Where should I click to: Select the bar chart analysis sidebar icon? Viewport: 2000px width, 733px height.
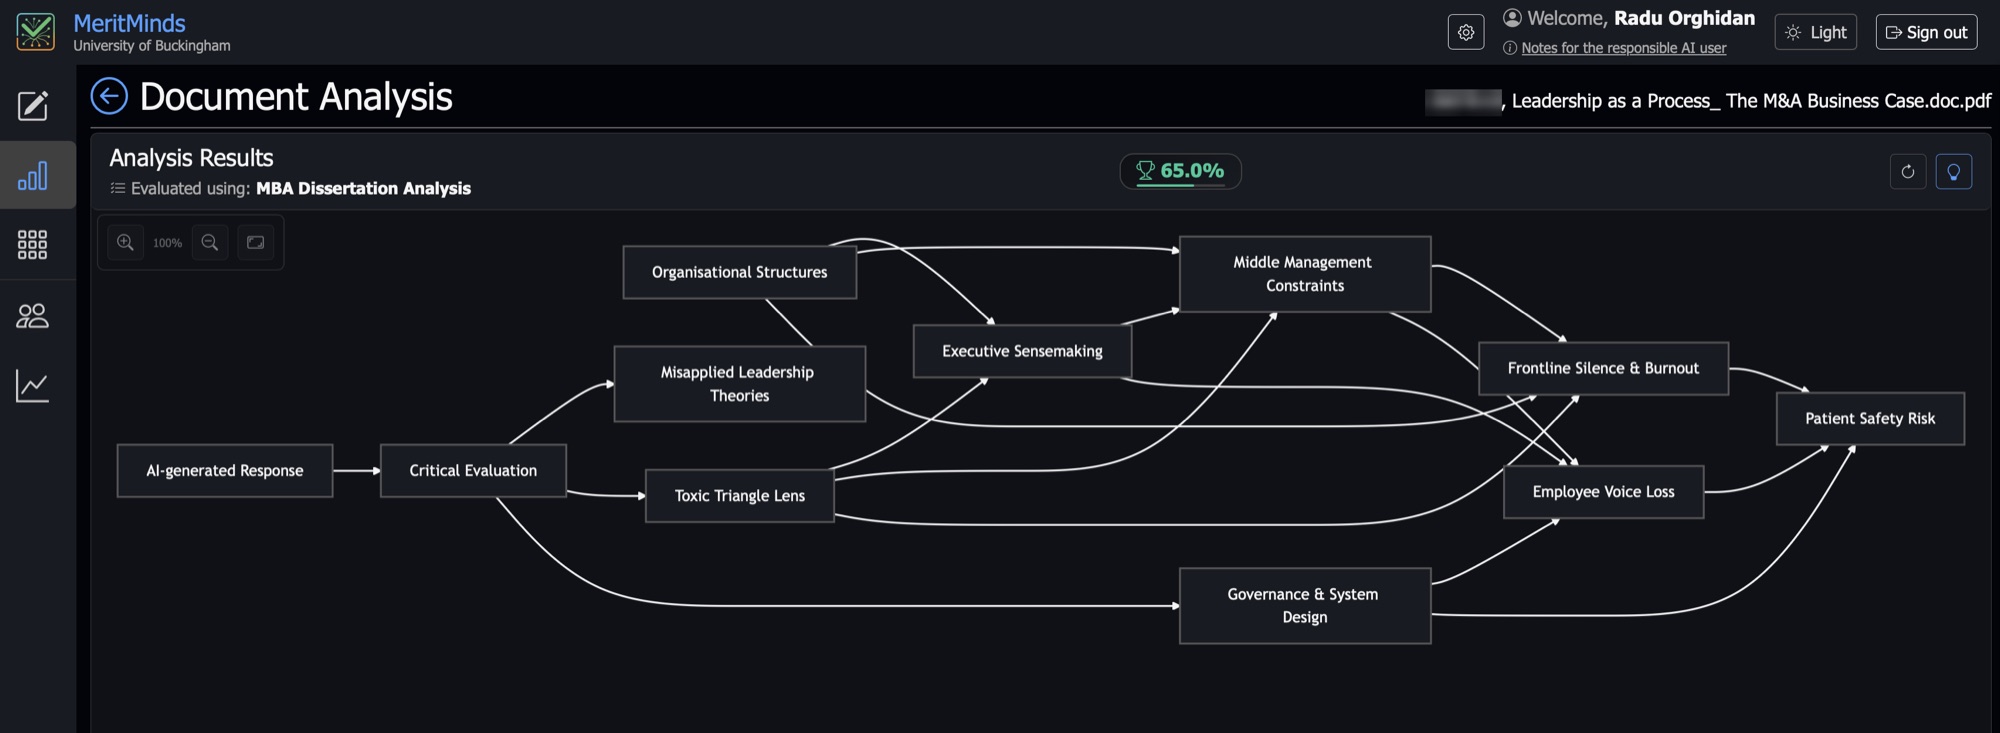point(33,176)
